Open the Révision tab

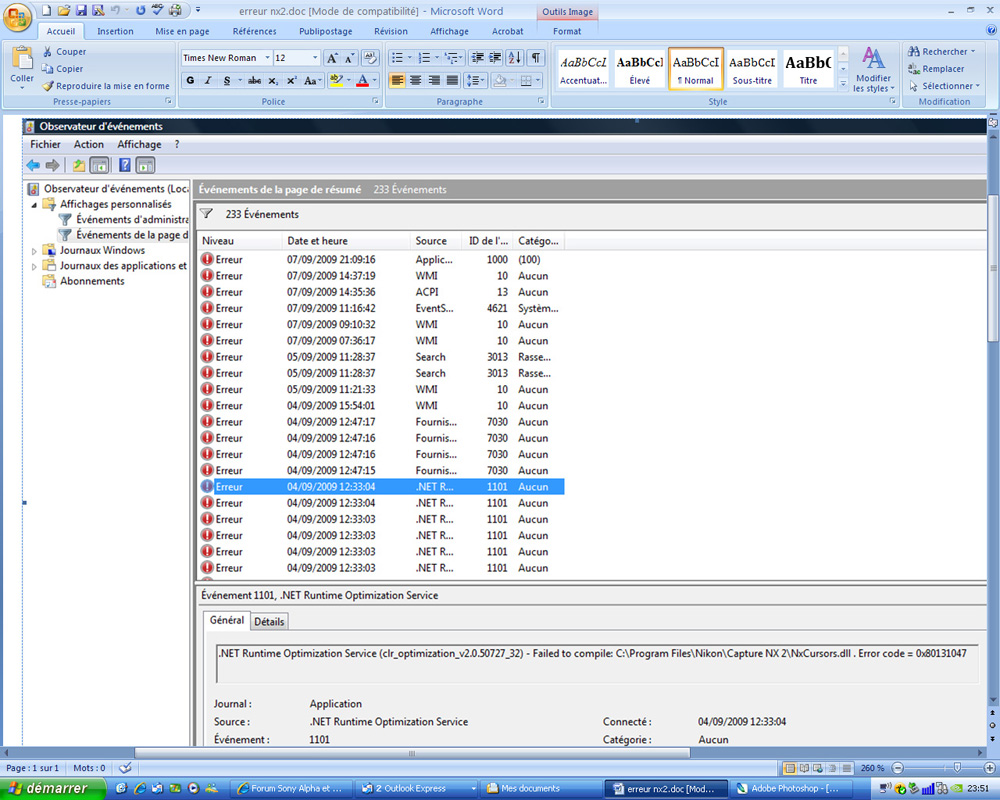pos(391,31)
